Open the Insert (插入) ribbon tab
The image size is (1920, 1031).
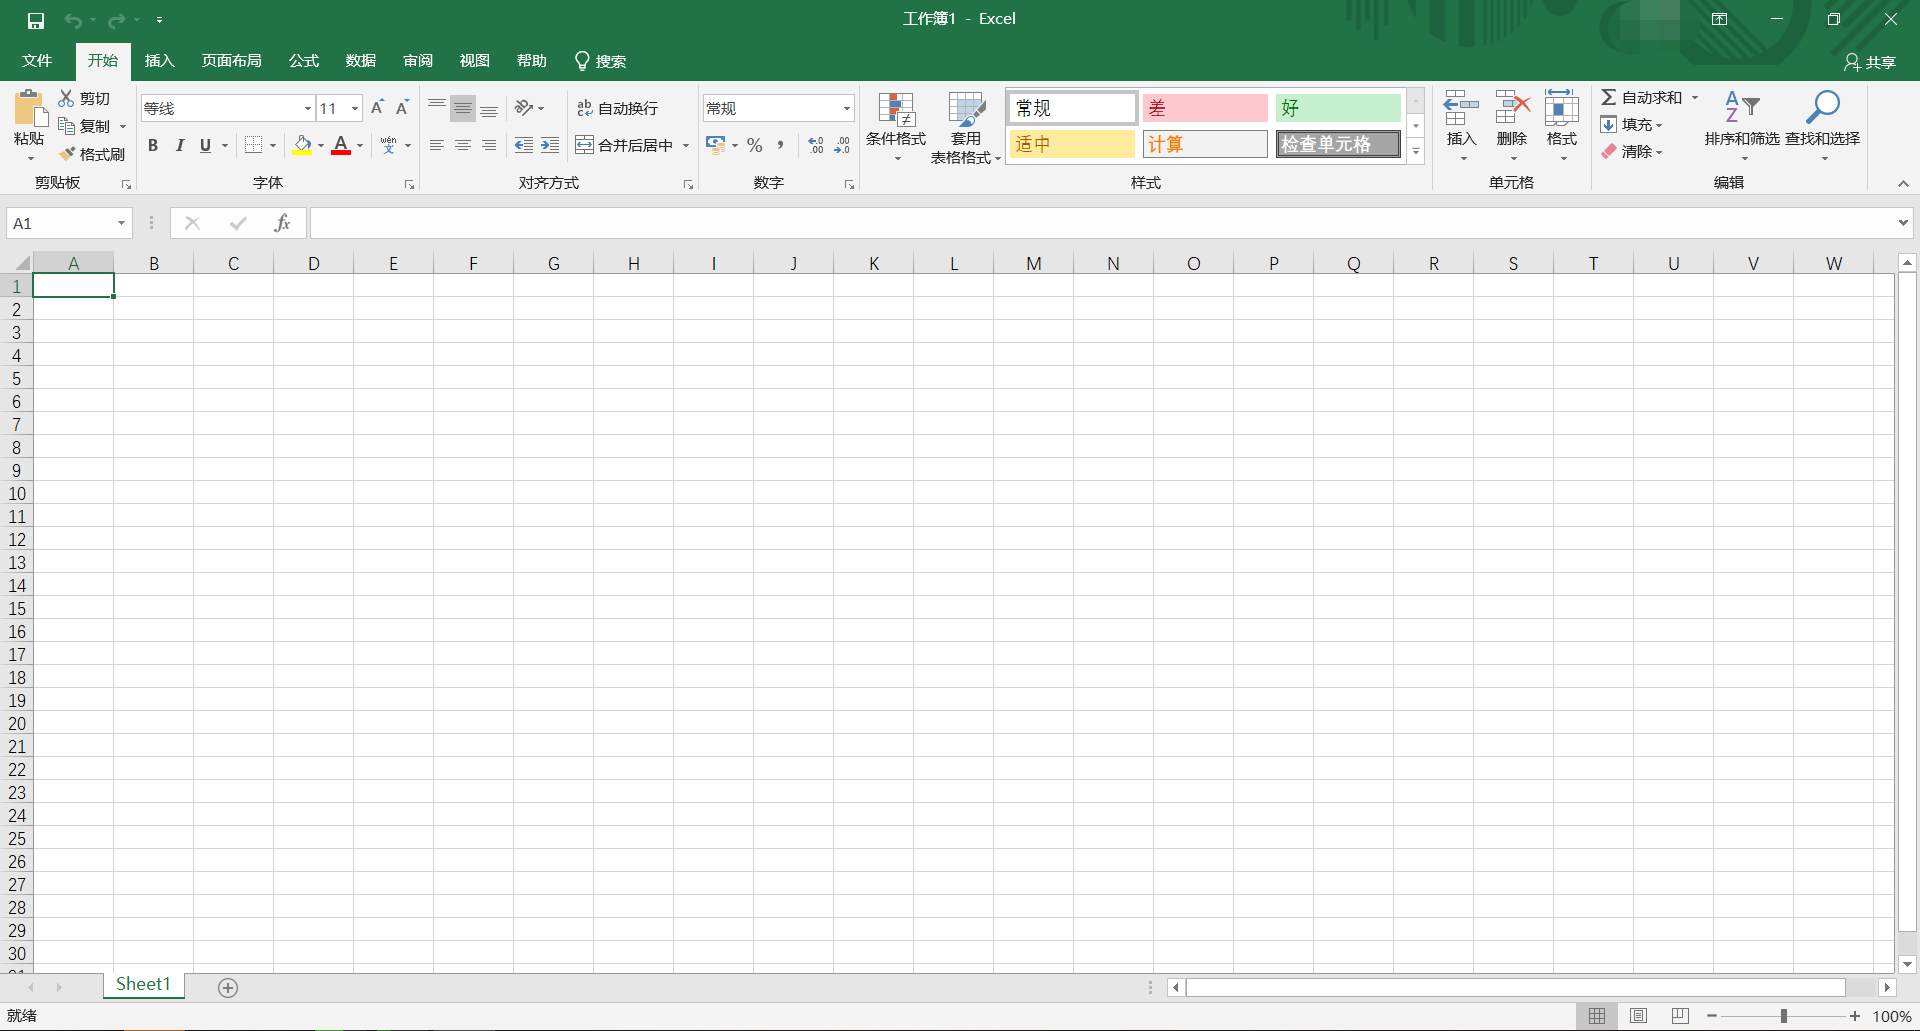[x=159, y=61]
